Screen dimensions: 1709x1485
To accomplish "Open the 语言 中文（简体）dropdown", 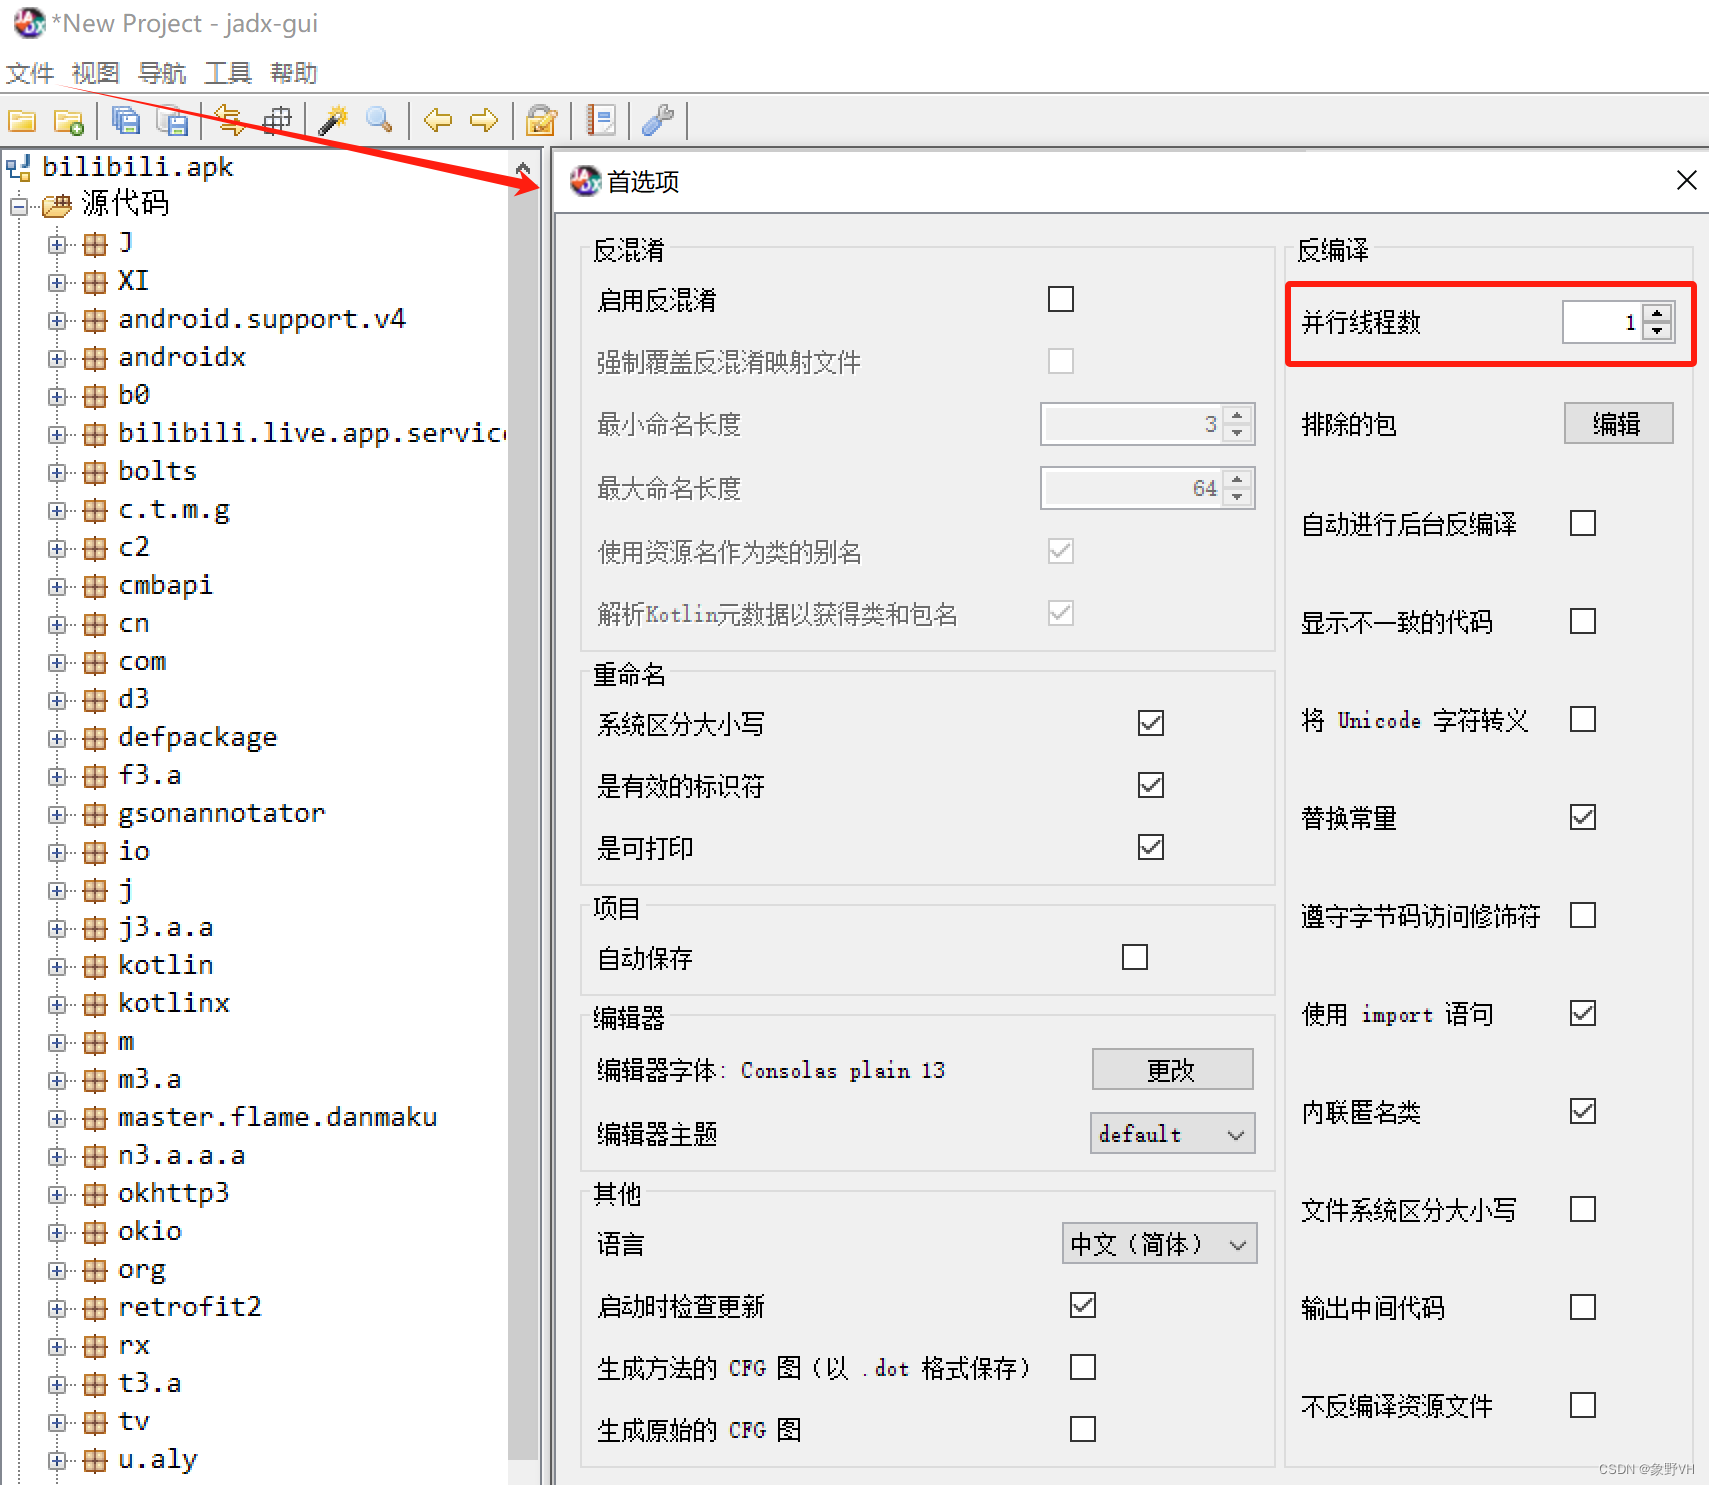I will pos(1159,1244).
